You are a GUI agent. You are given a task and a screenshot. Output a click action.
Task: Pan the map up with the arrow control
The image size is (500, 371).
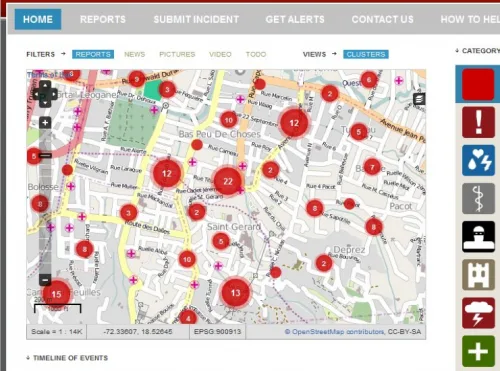point(45,85)
